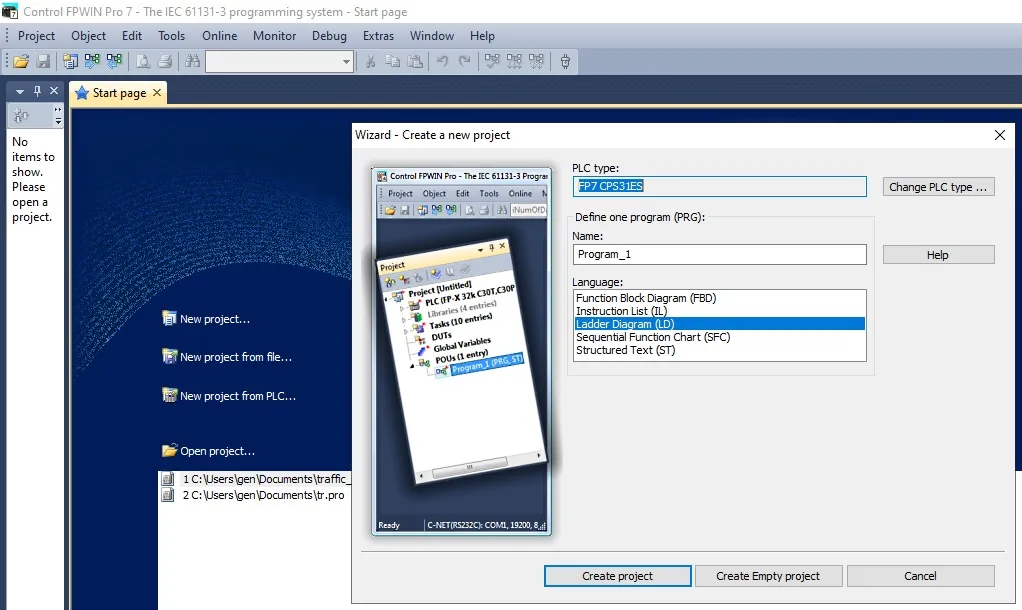Open the side panel dropdown arrow menu

pos(20,91)
